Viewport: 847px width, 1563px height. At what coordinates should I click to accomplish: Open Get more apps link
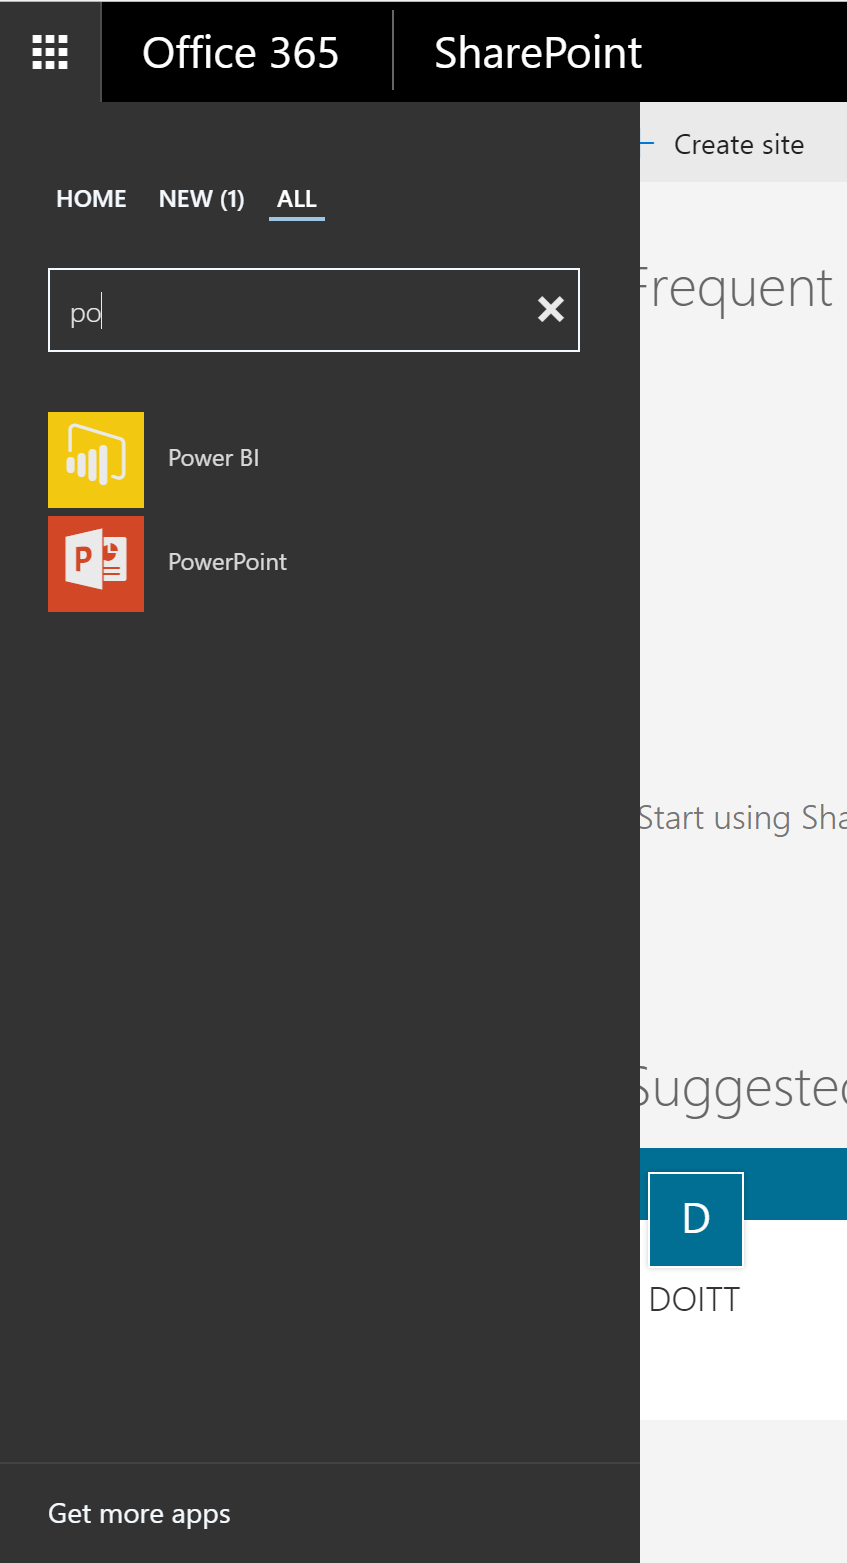[x=139, y=1514]
